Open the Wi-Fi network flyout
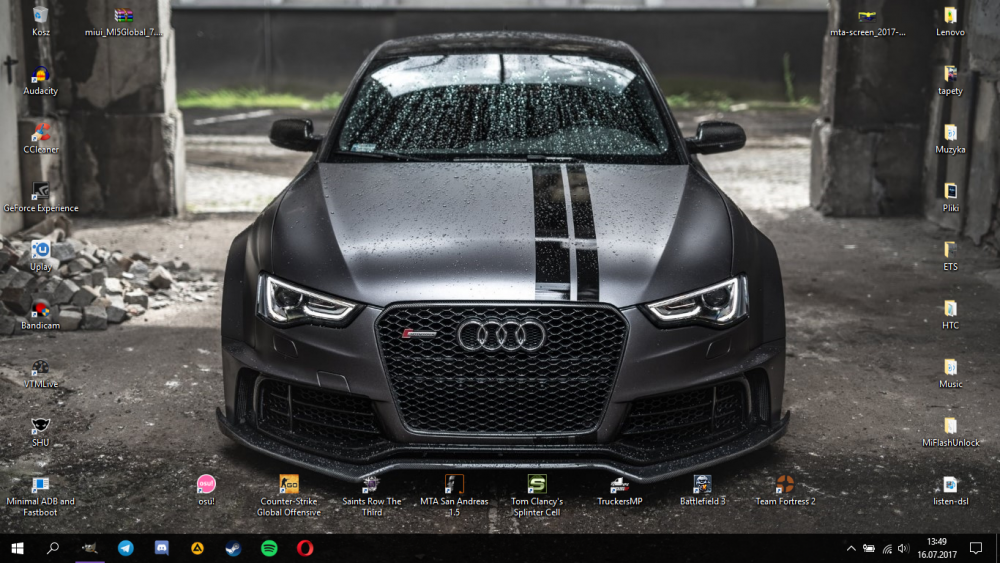 point(886,548)
